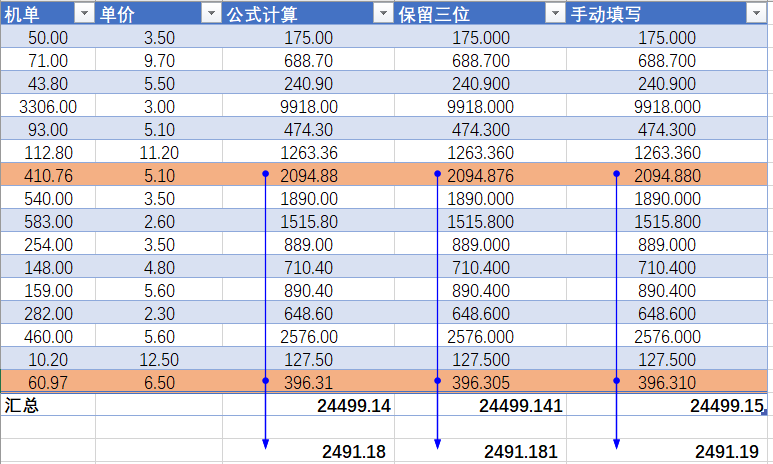
Task: Select the cell containing 1263.36
Action: [x=309, y=152]
